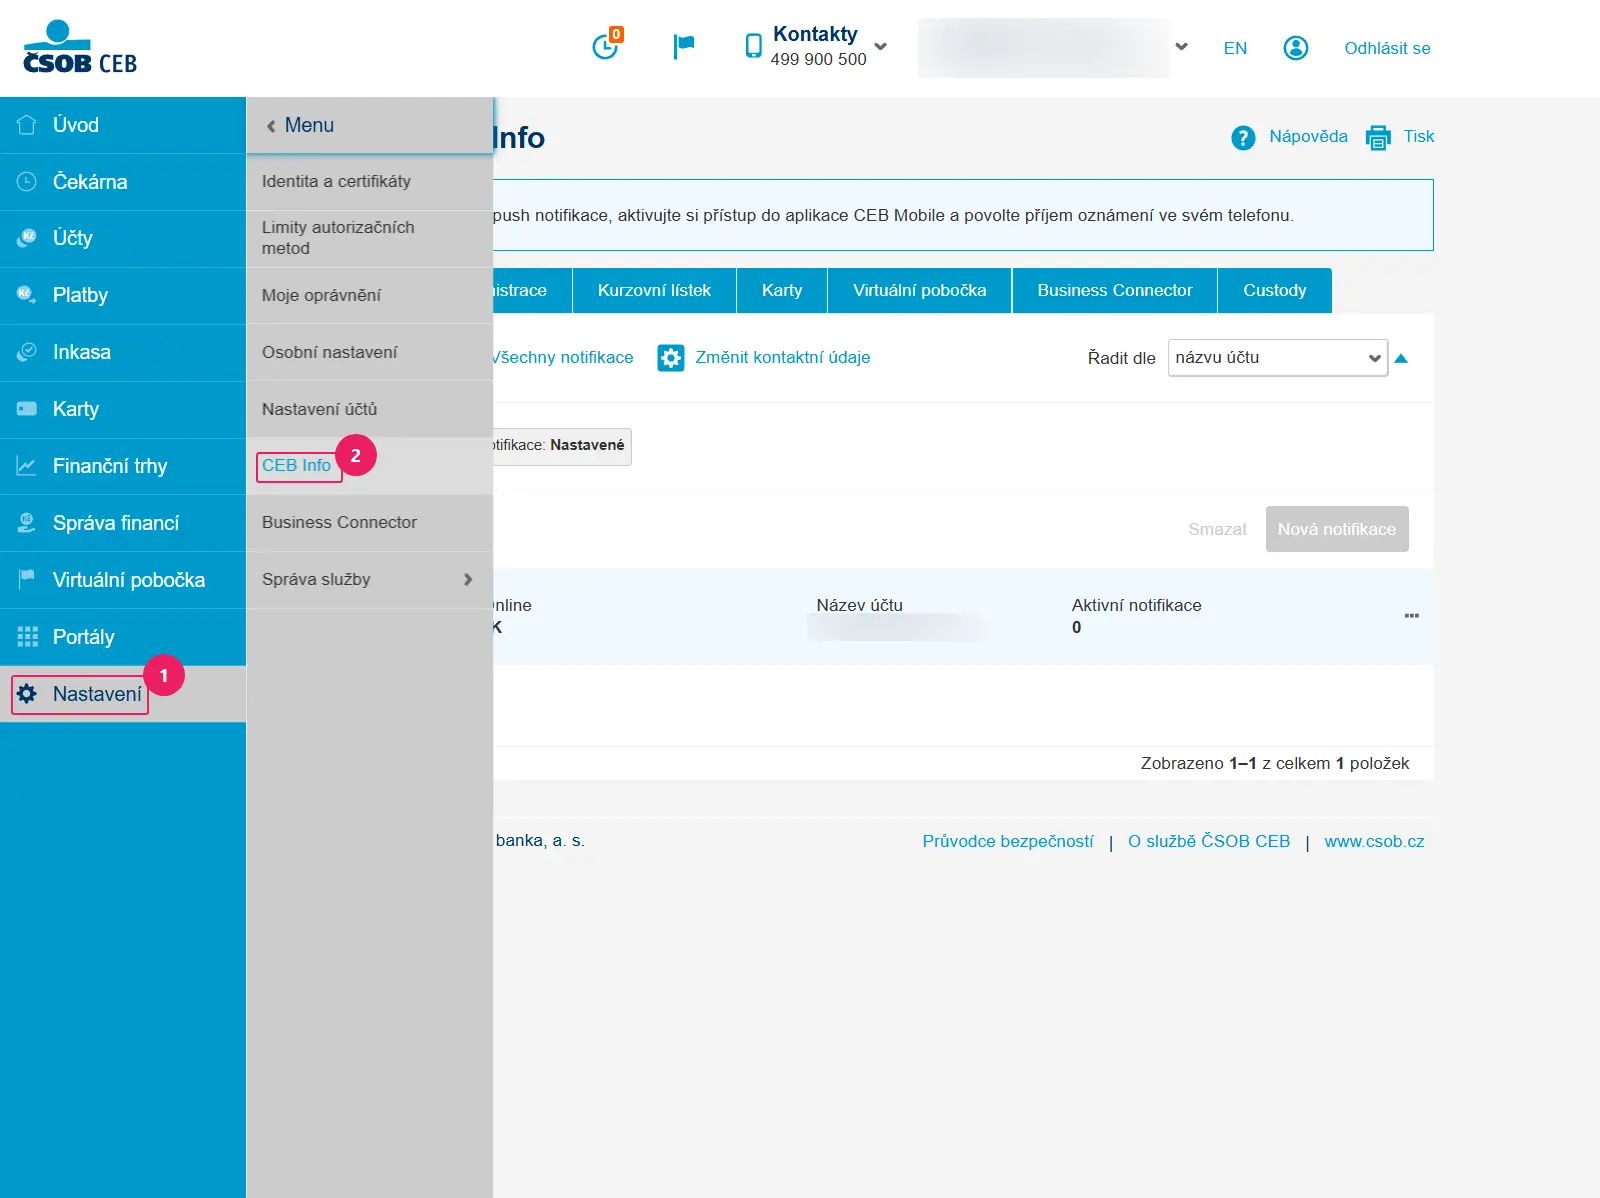This screenshot has height=1198, width=1600.
Task: Open the Řadit dle sort dropdown
Action: [1278, 358]
